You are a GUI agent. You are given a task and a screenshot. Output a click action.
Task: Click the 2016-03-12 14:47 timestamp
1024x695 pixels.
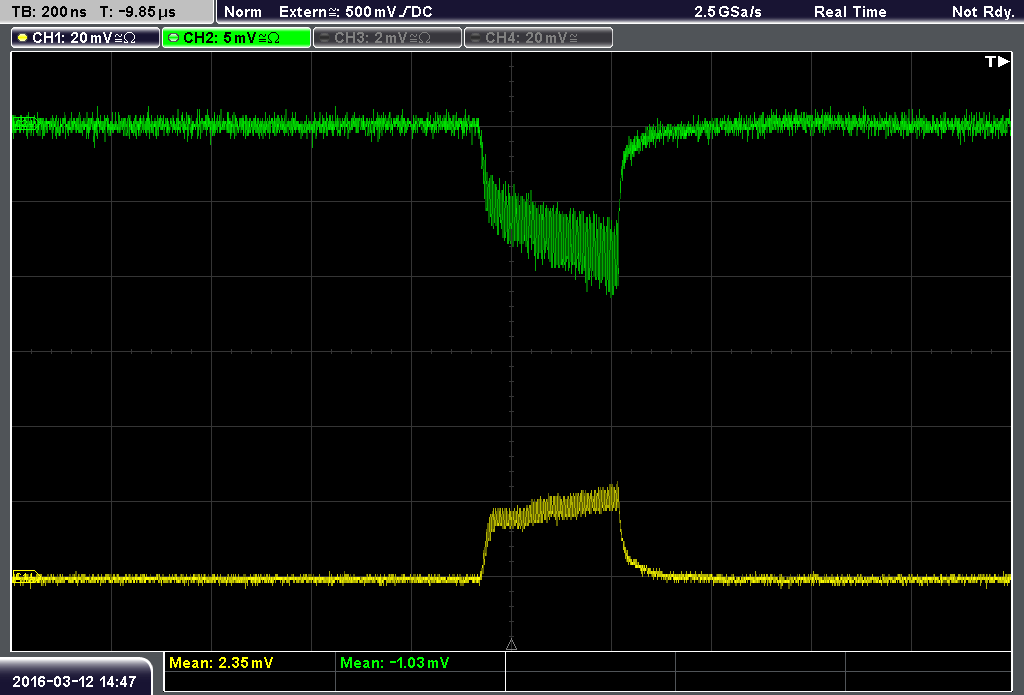coord(74,682)
